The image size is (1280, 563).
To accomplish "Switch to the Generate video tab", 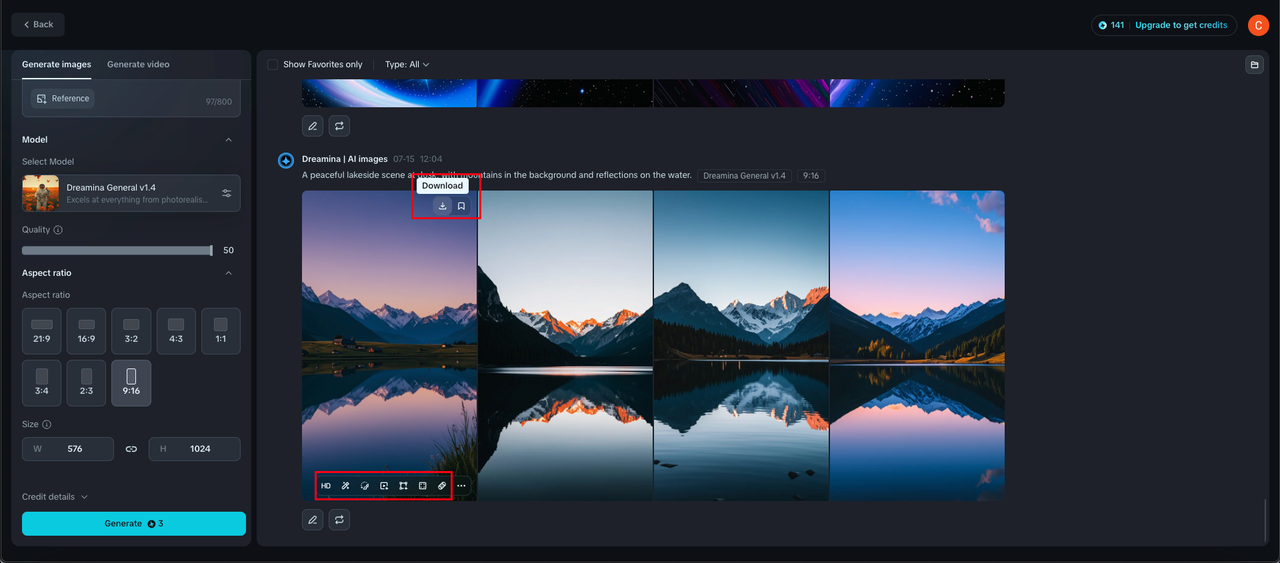I will [138, 64].
